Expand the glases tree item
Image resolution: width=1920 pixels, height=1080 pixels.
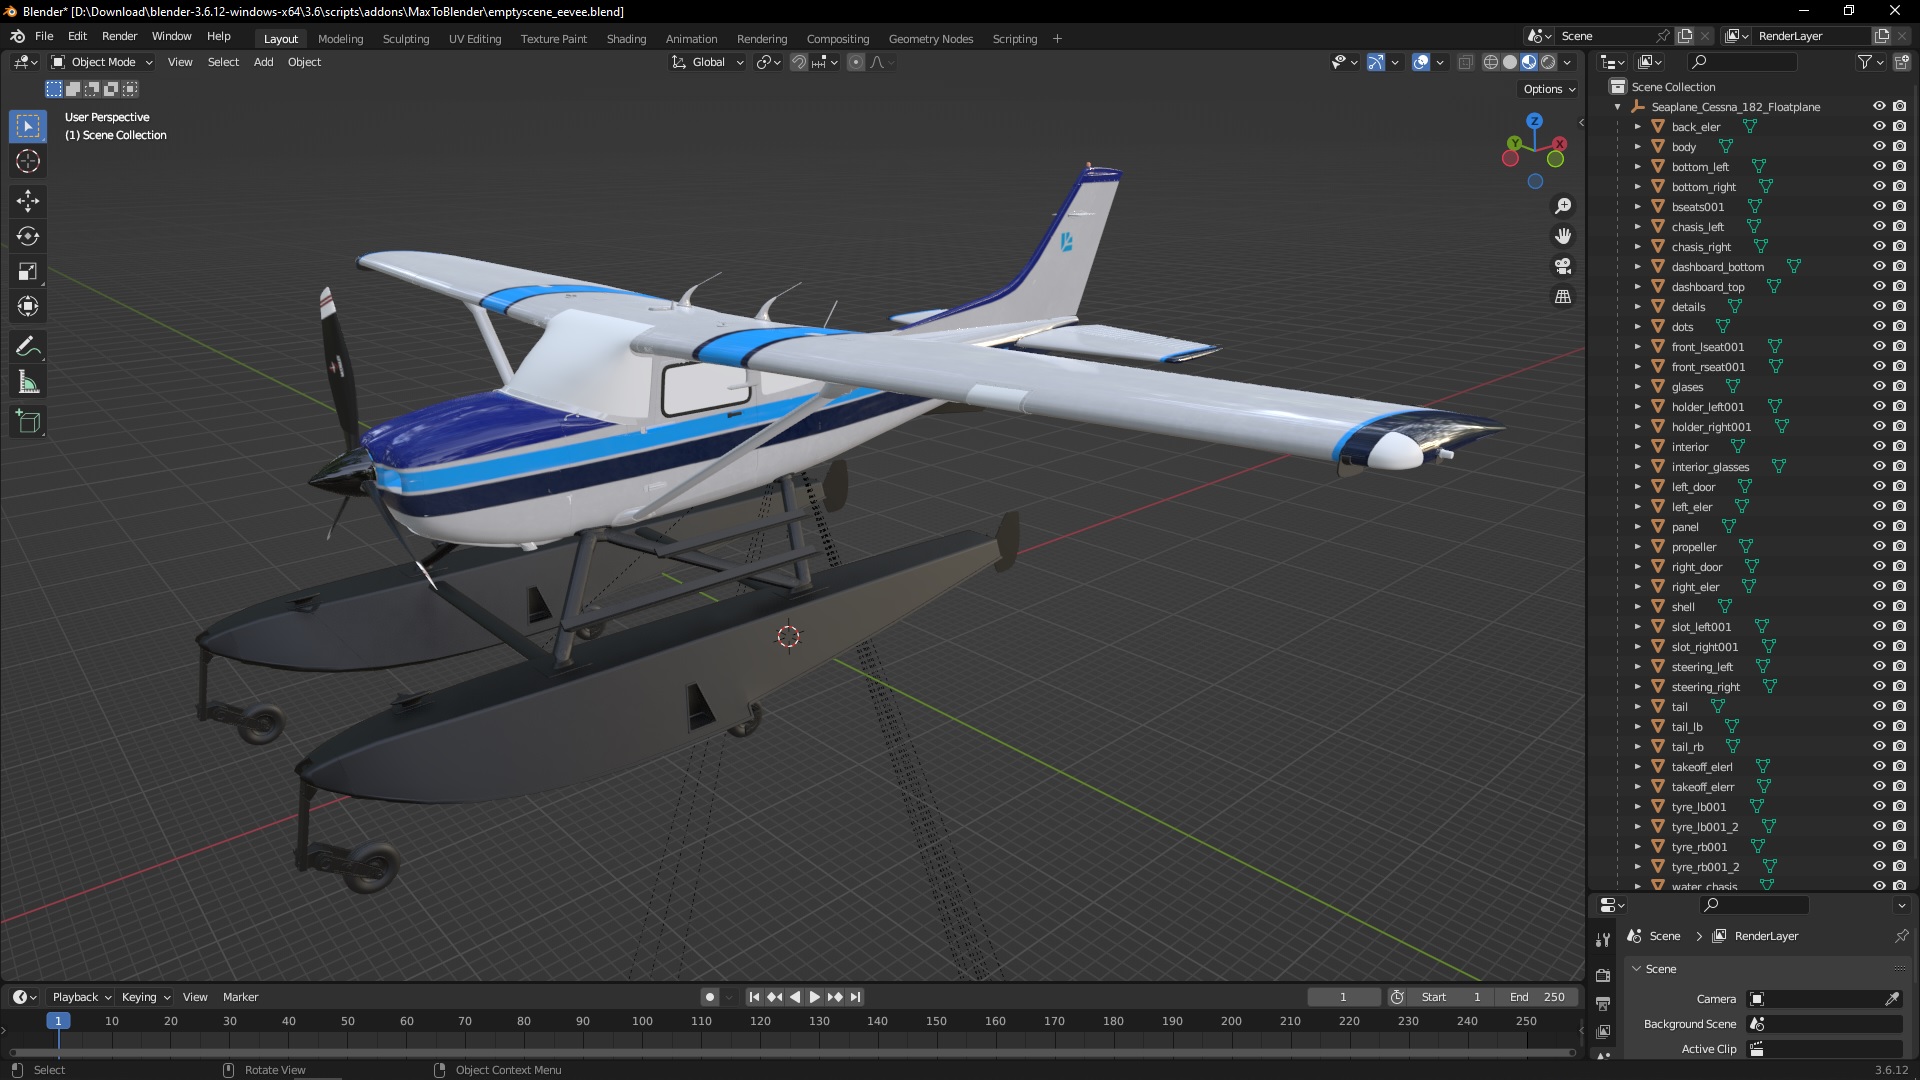tap(1638, 387)
